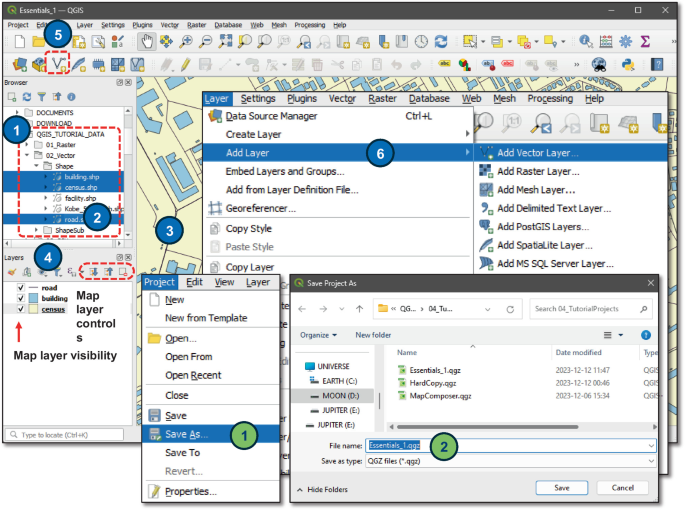Click the Save button in dialog
The image size is (685, 510).
[562, 487]
